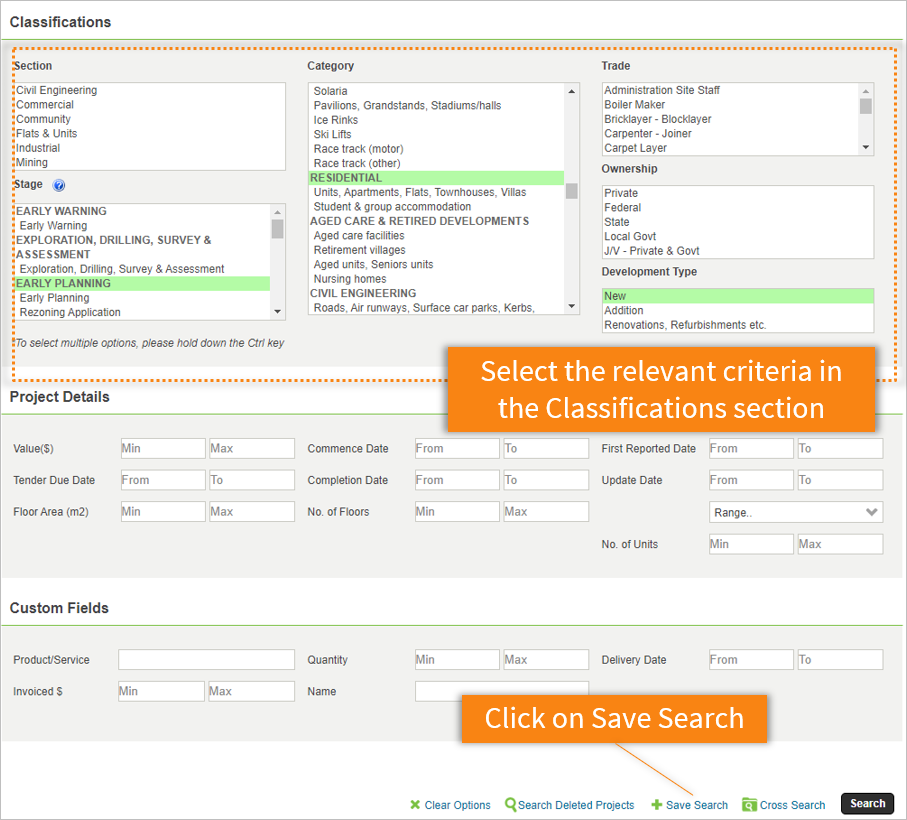
Task: Select Commercial in Section list
Action: 149,105
